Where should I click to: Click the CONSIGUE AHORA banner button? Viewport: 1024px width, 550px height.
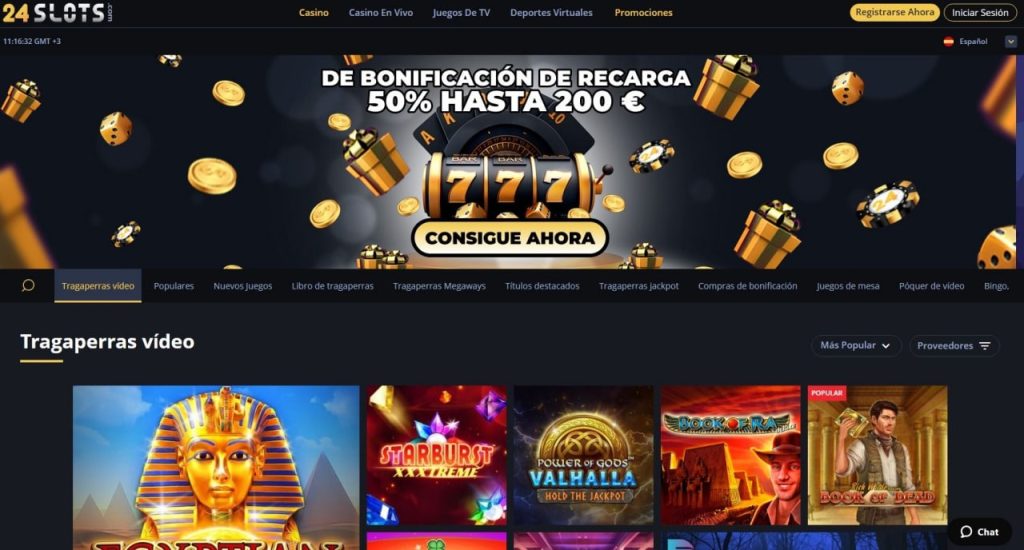510,238
